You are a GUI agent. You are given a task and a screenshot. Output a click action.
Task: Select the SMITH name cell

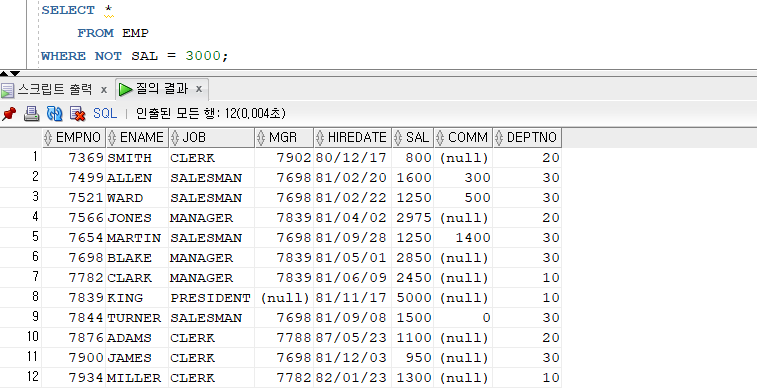pyautogui.click(x=137, y=158)
